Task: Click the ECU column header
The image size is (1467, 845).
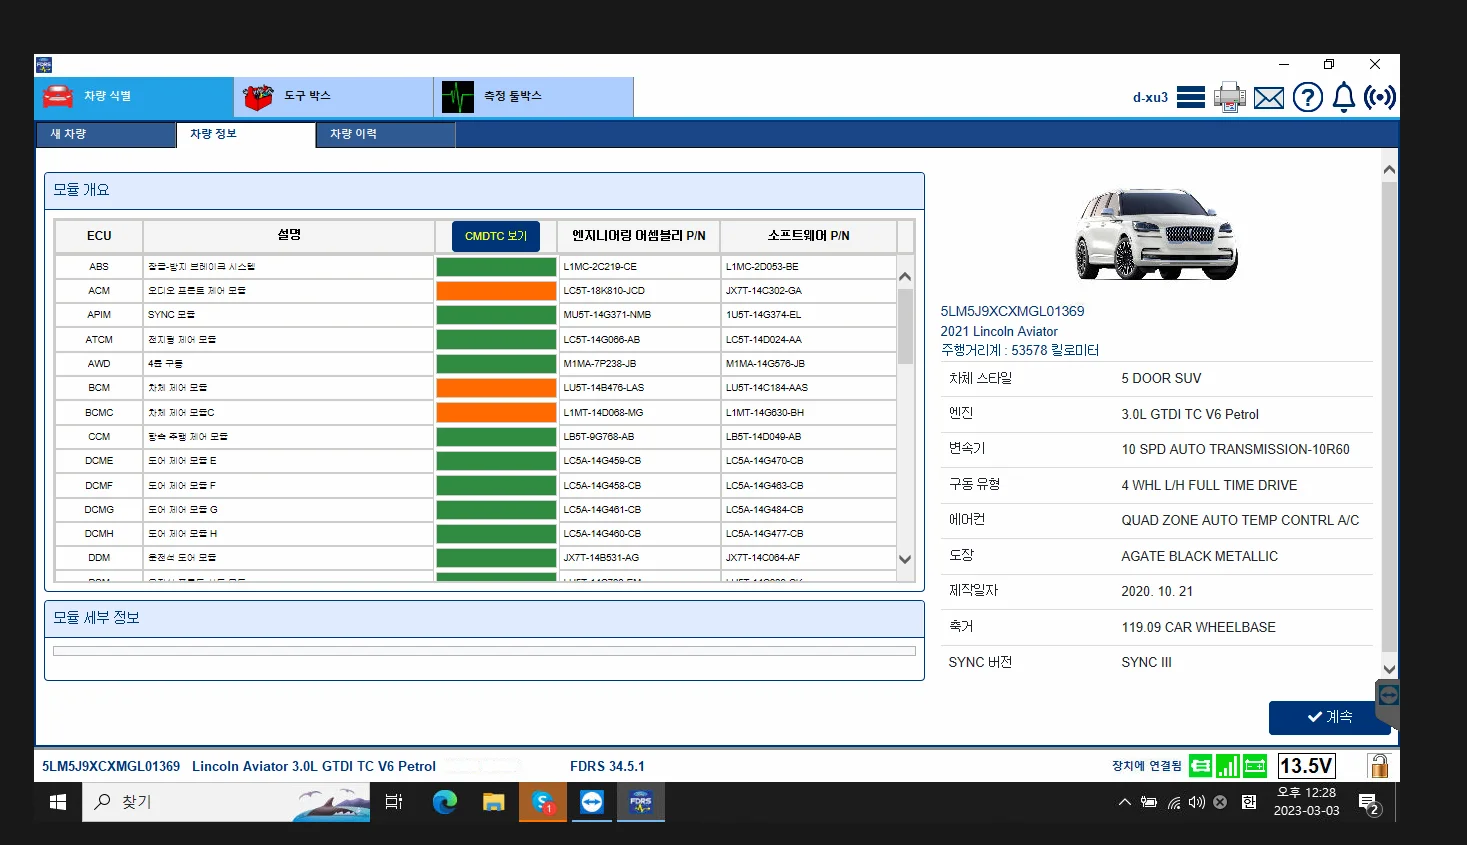Action: click(x=99, y=236)
